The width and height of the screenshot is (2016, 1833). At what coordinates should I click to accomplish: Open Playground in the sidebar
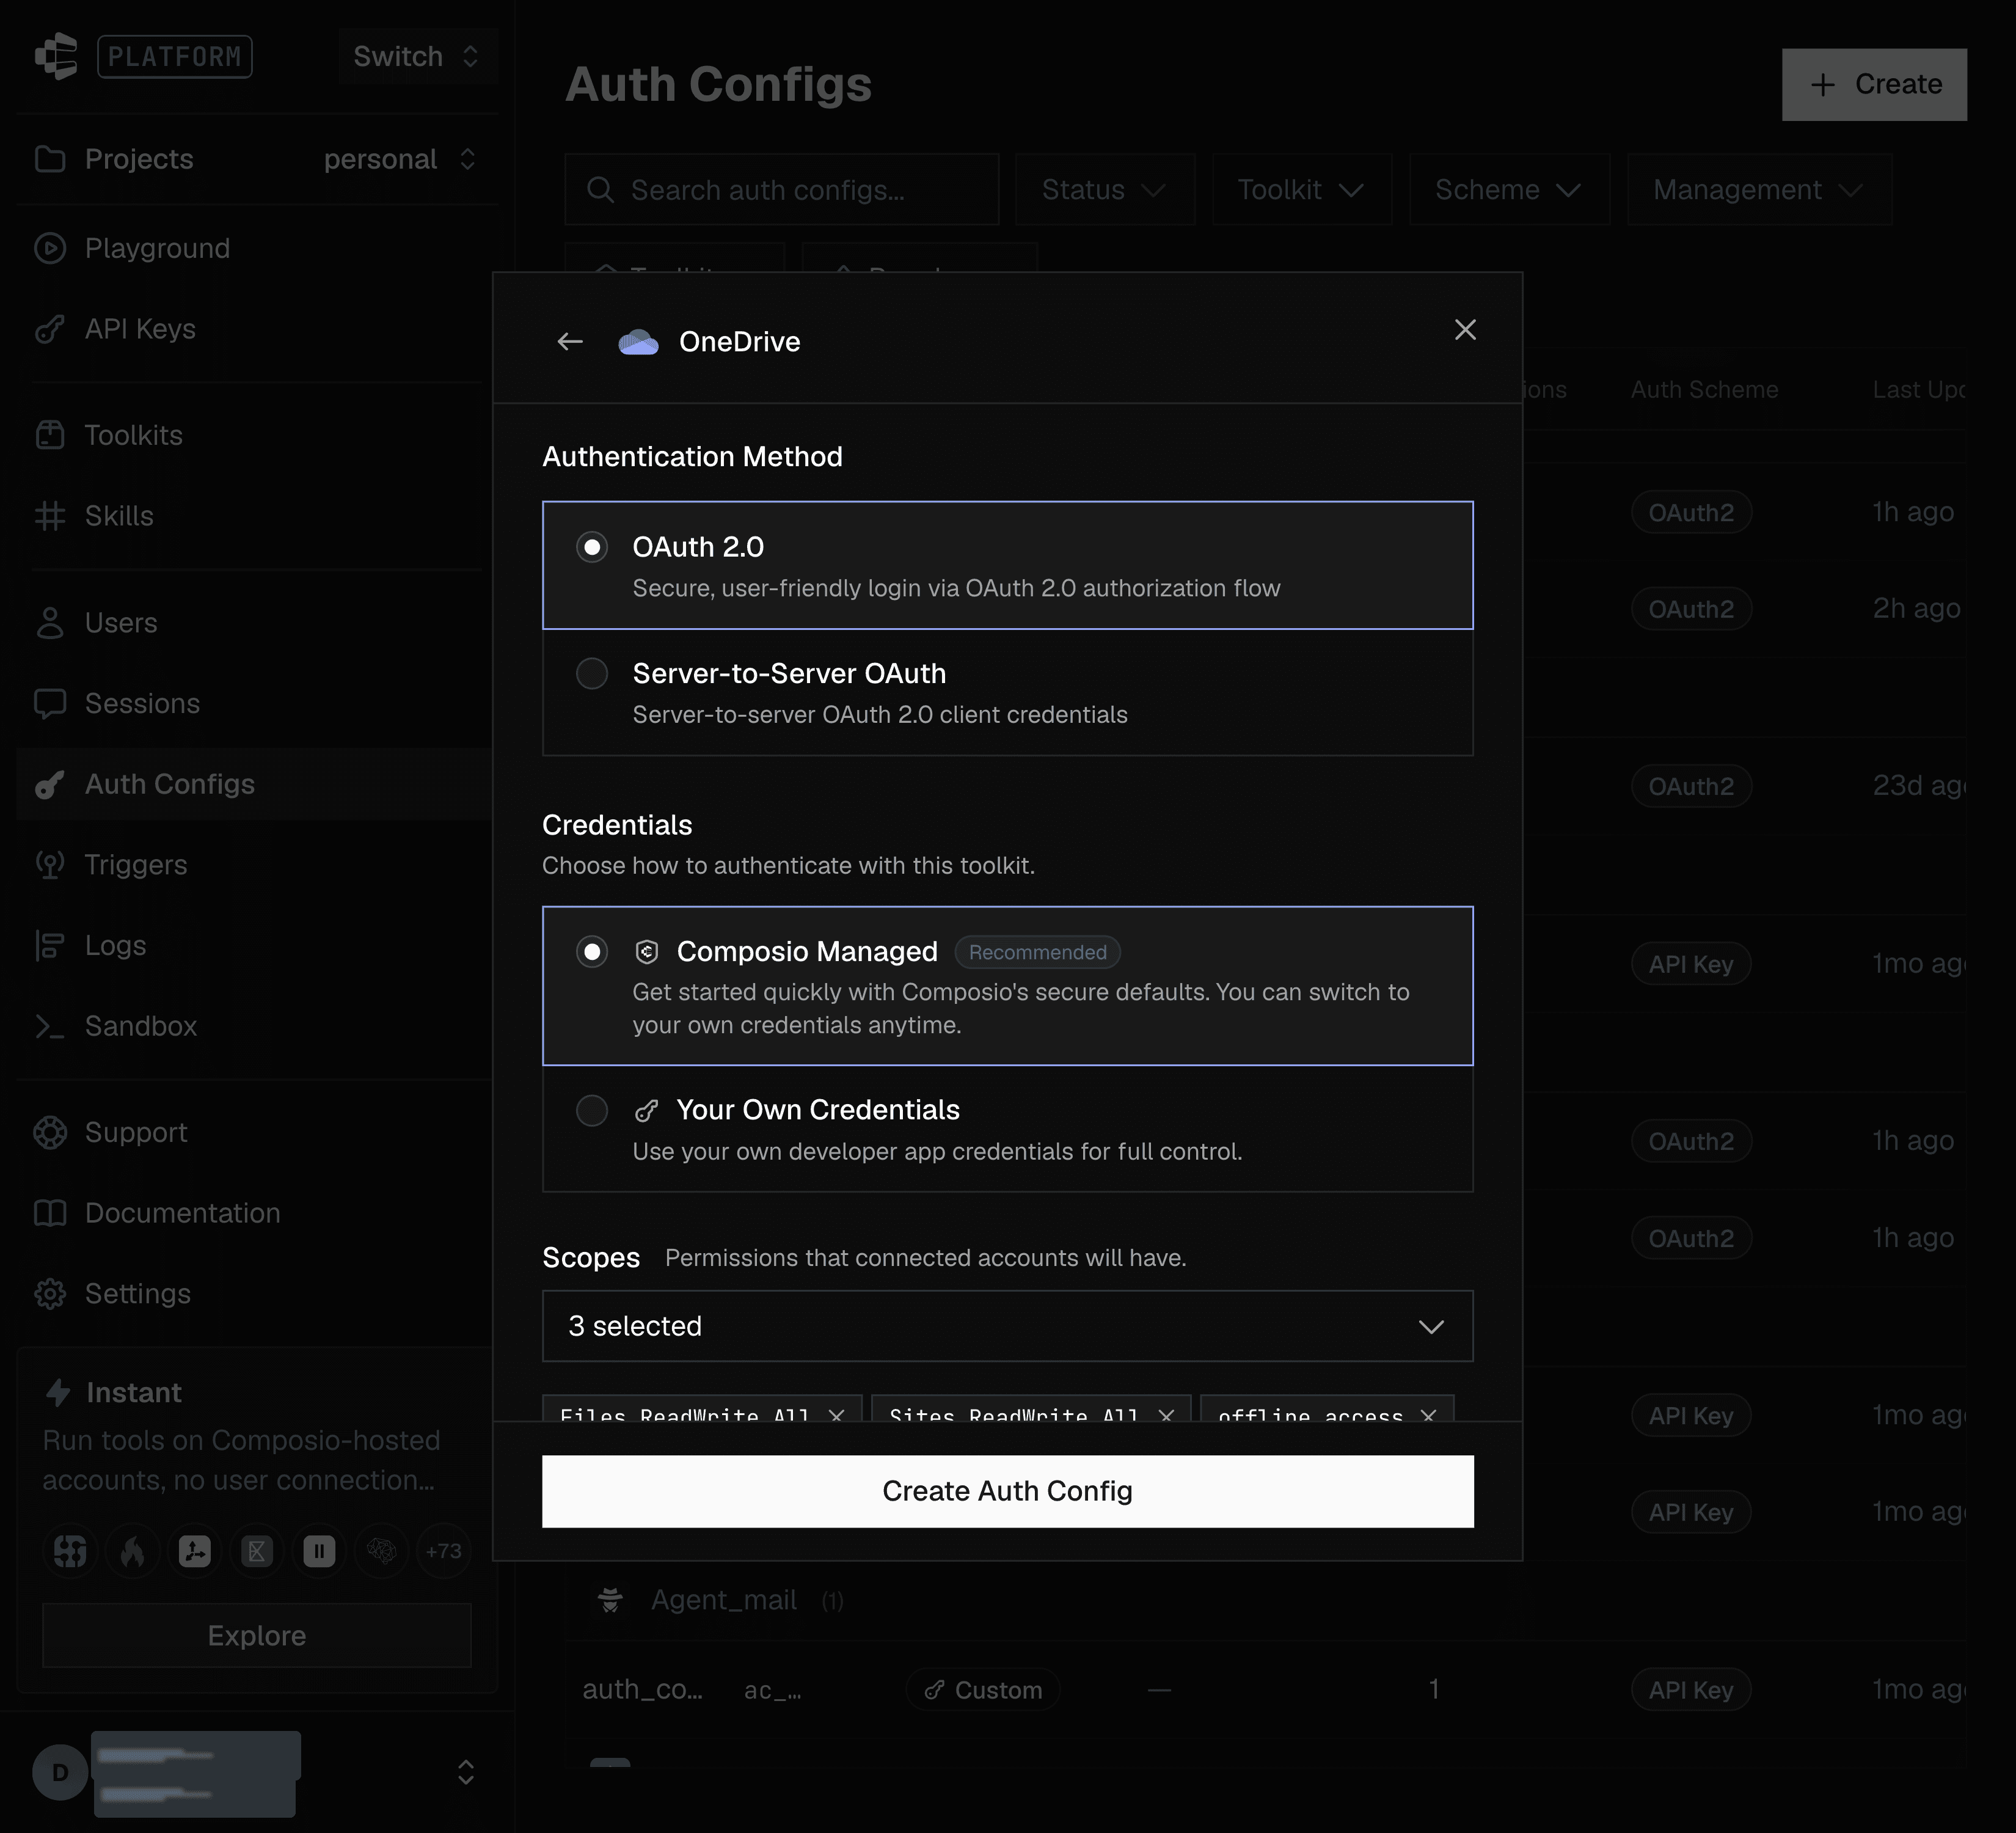pyautogui.click(x=257, y=248)
